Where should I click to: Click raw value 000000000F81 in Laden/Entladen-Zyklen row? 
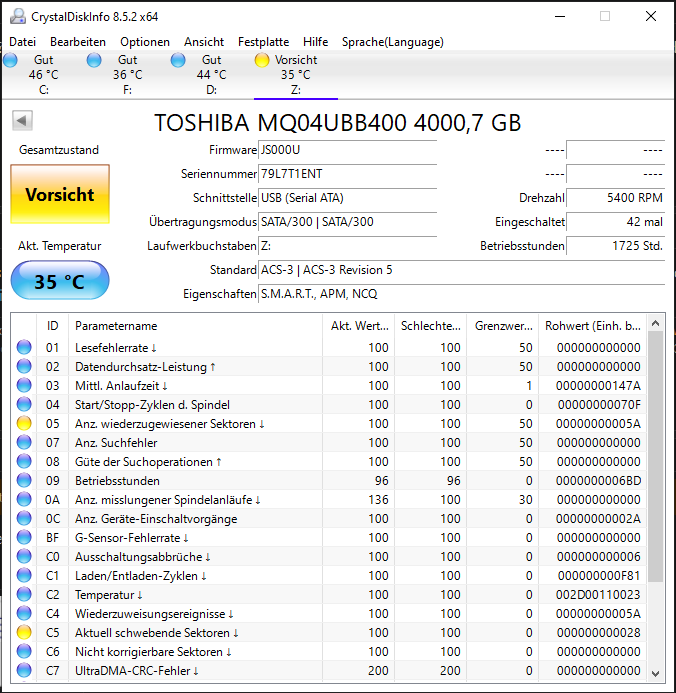[x=599, y=575]
